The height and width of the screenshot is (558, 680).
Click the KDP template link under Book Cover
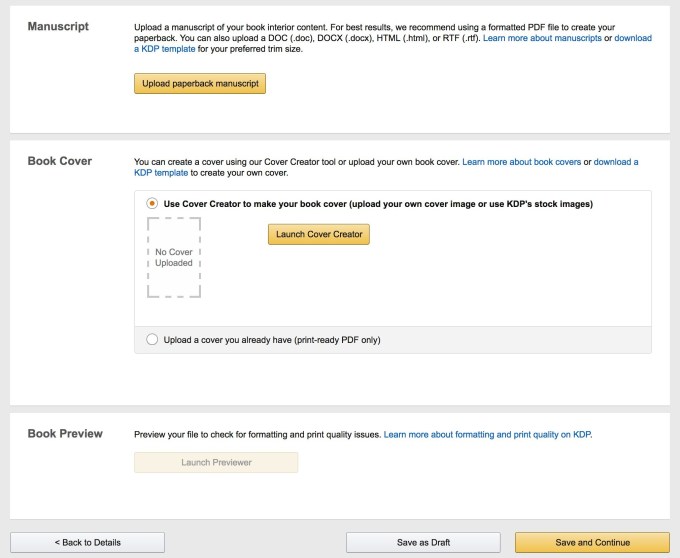point(161,173)
